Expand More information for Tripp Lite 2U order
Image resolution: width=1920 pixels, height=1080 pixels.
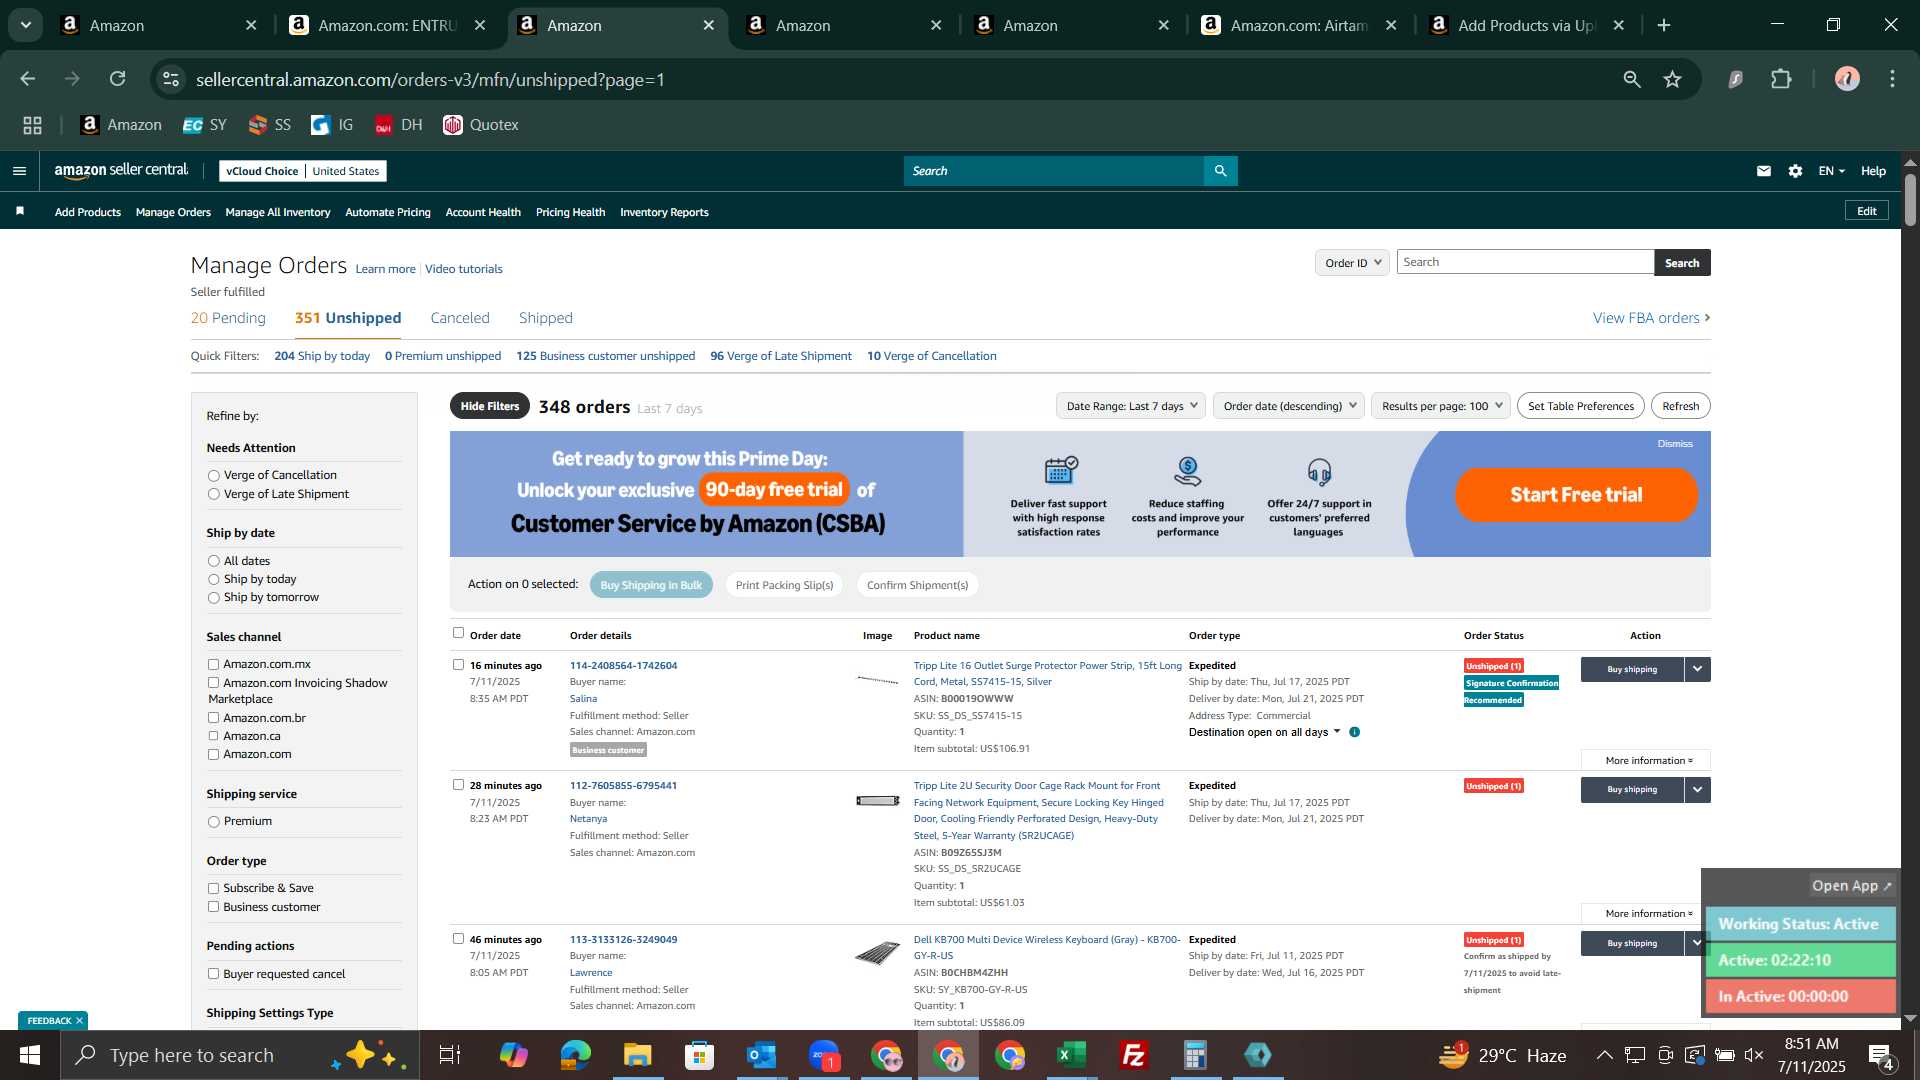tap(1648, 914)
